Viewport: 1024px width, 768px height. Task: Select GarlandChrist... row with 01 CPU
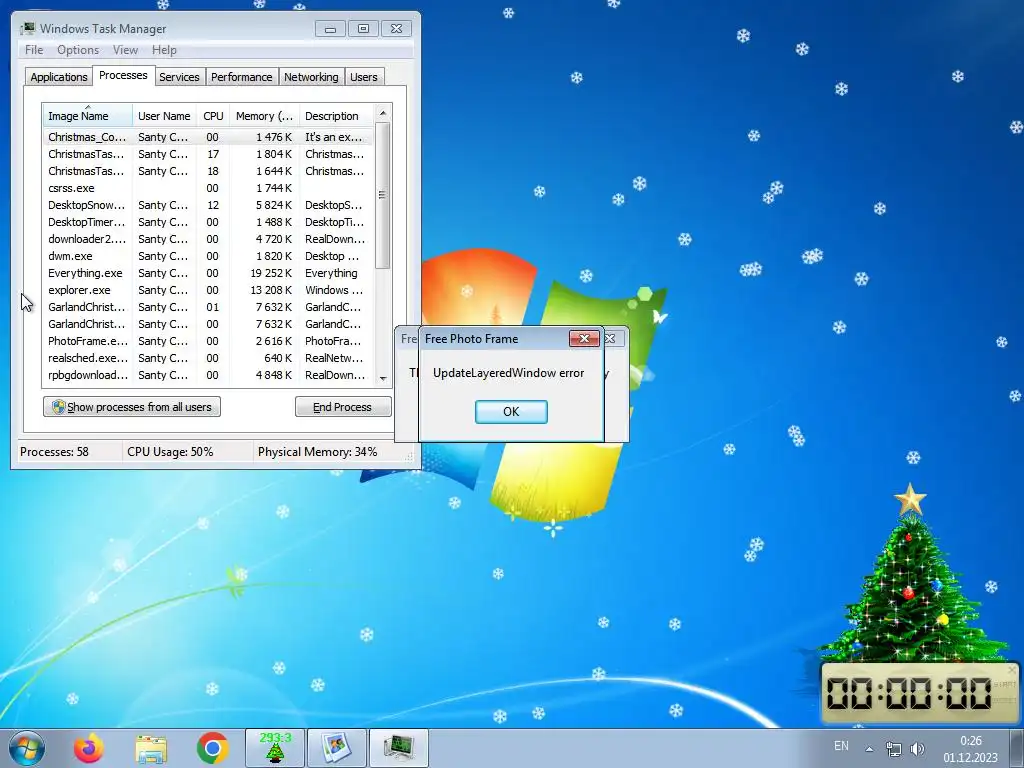click(x=208, y=307)
